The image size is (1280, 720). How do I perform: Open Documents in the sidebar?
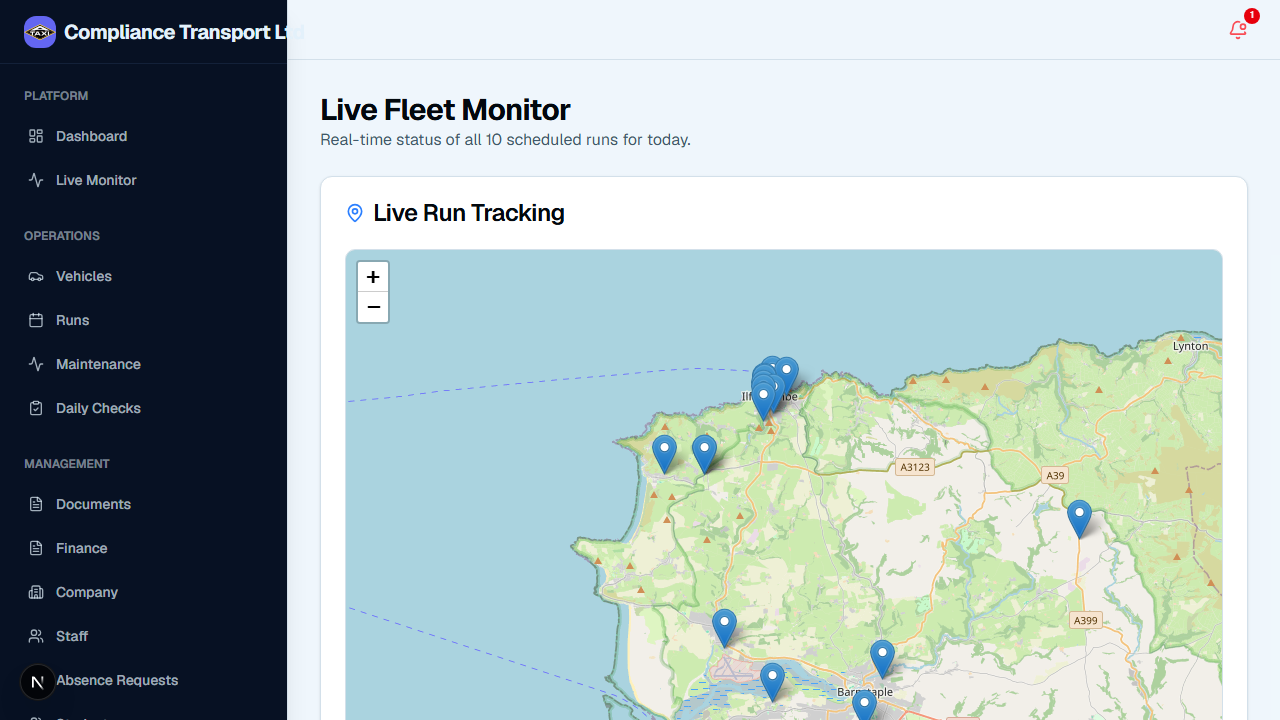coord(143,504)
